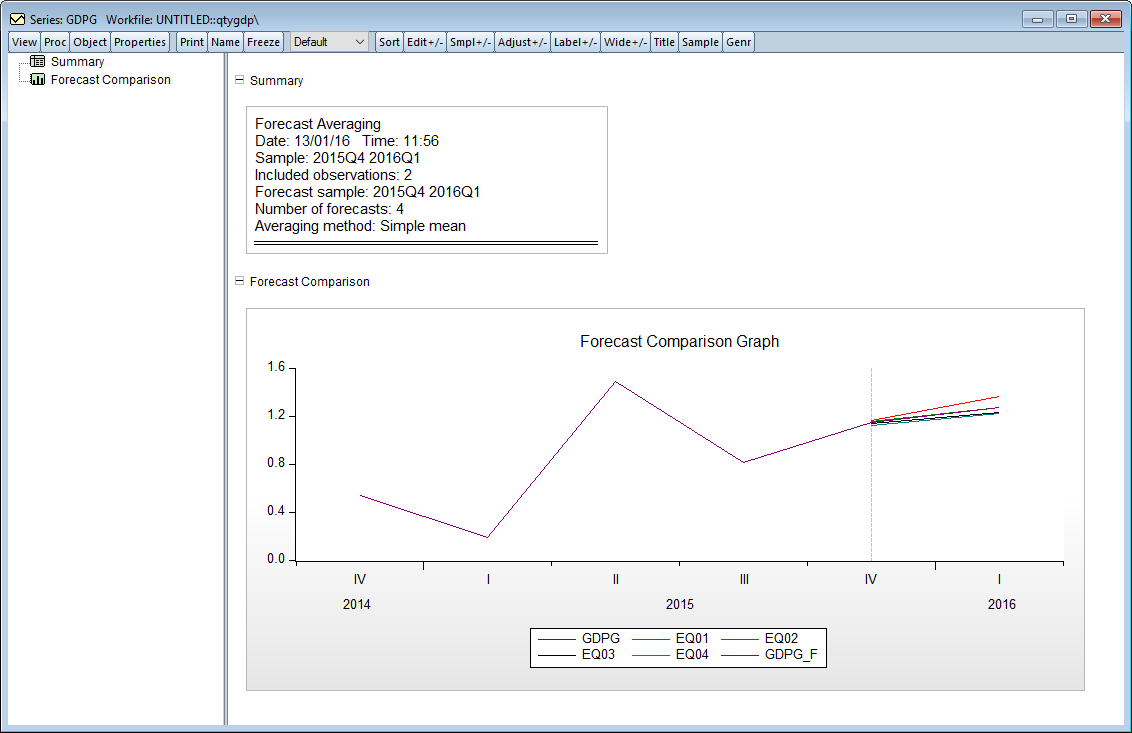The image size is (1132, 733).
Task: Open the View menu
Action: click(24, 42)
